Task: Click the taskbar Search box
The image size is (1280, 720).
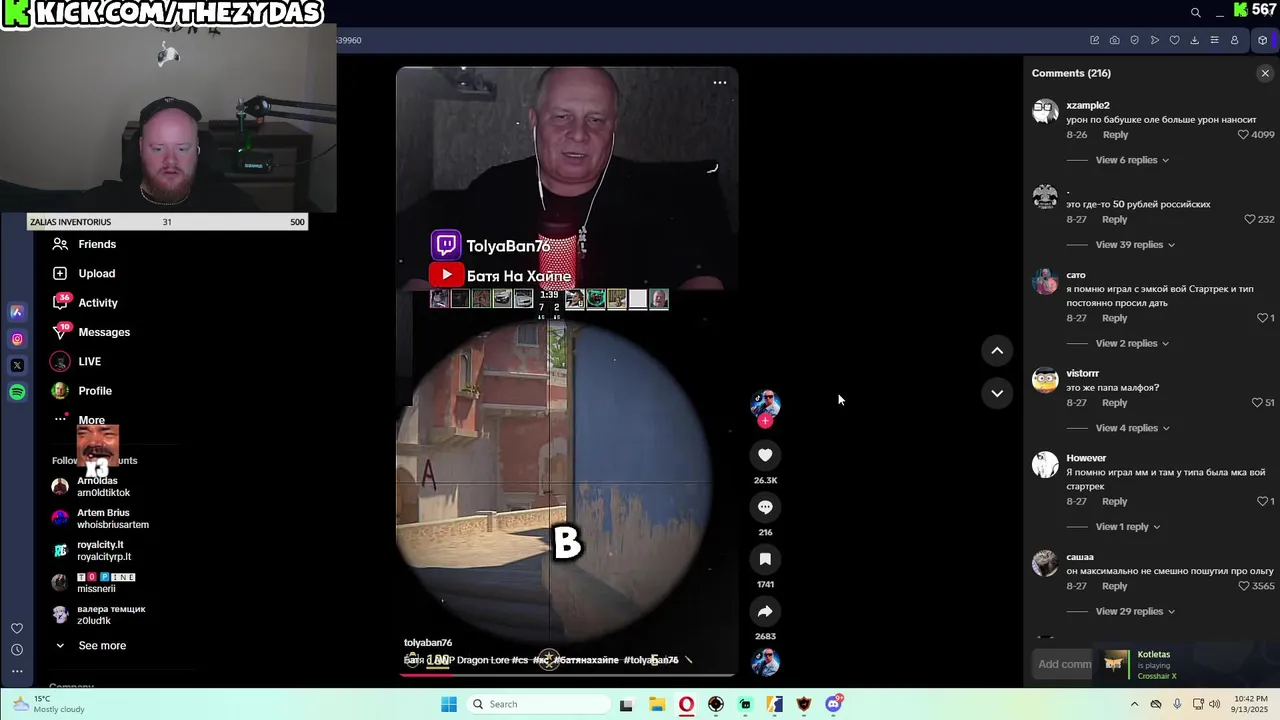Action: point(537,704)
